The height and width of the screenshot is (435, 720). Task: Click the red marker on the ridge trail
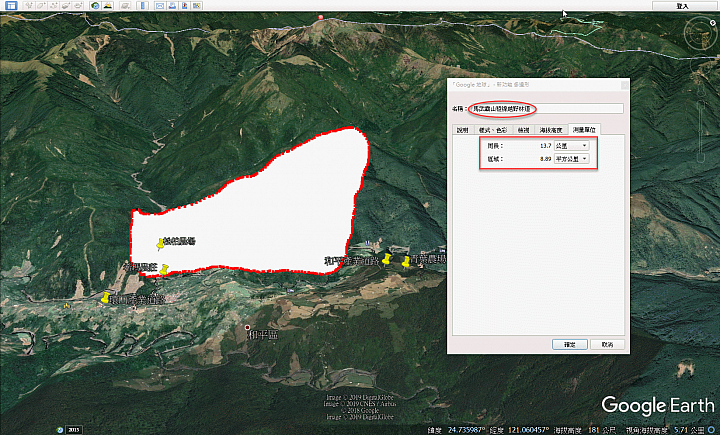[321, 17]
